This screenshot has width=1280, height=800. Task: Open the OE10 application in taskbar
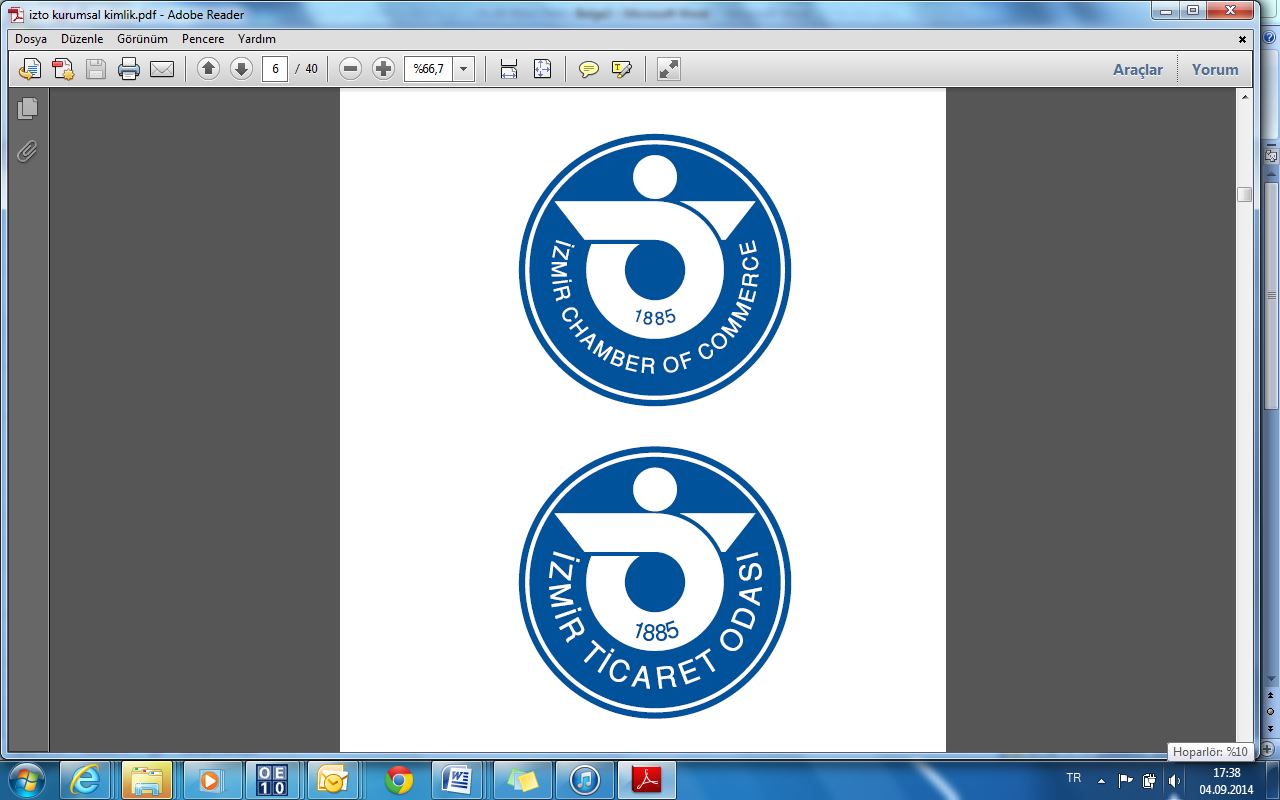[272, 780]
